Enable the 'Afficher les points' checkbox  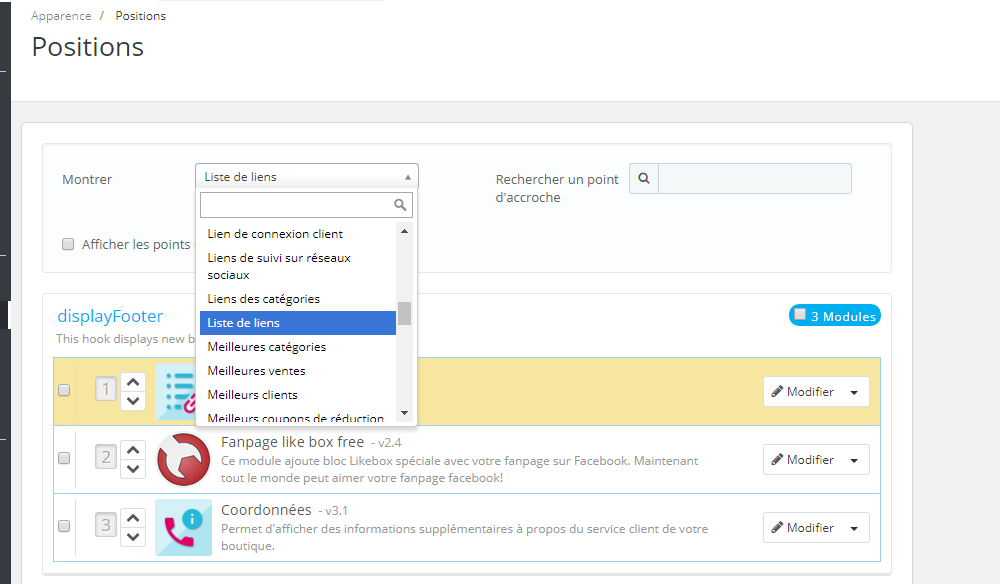click(67, 244)
